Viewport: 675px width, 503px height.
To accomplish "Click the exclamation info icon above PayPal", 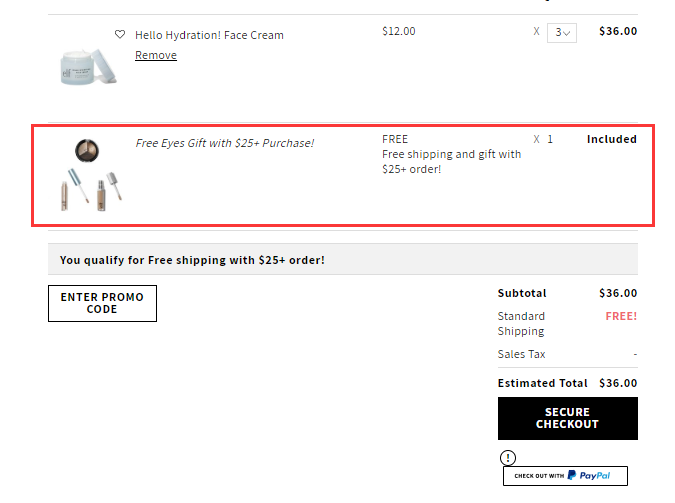I will pyautogui.click(x=508, y=457).
